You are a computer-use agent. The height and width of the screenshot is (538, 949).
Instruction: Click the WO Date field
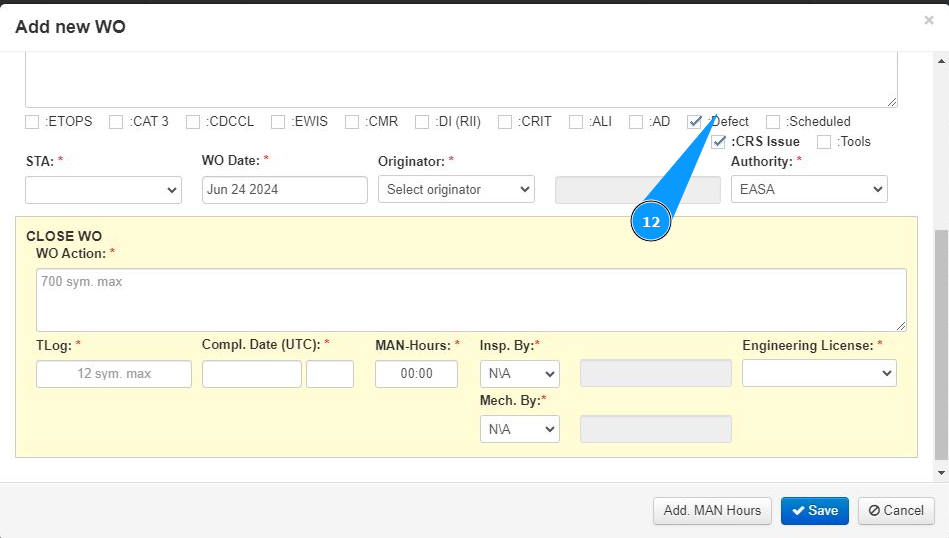[285, 190]
